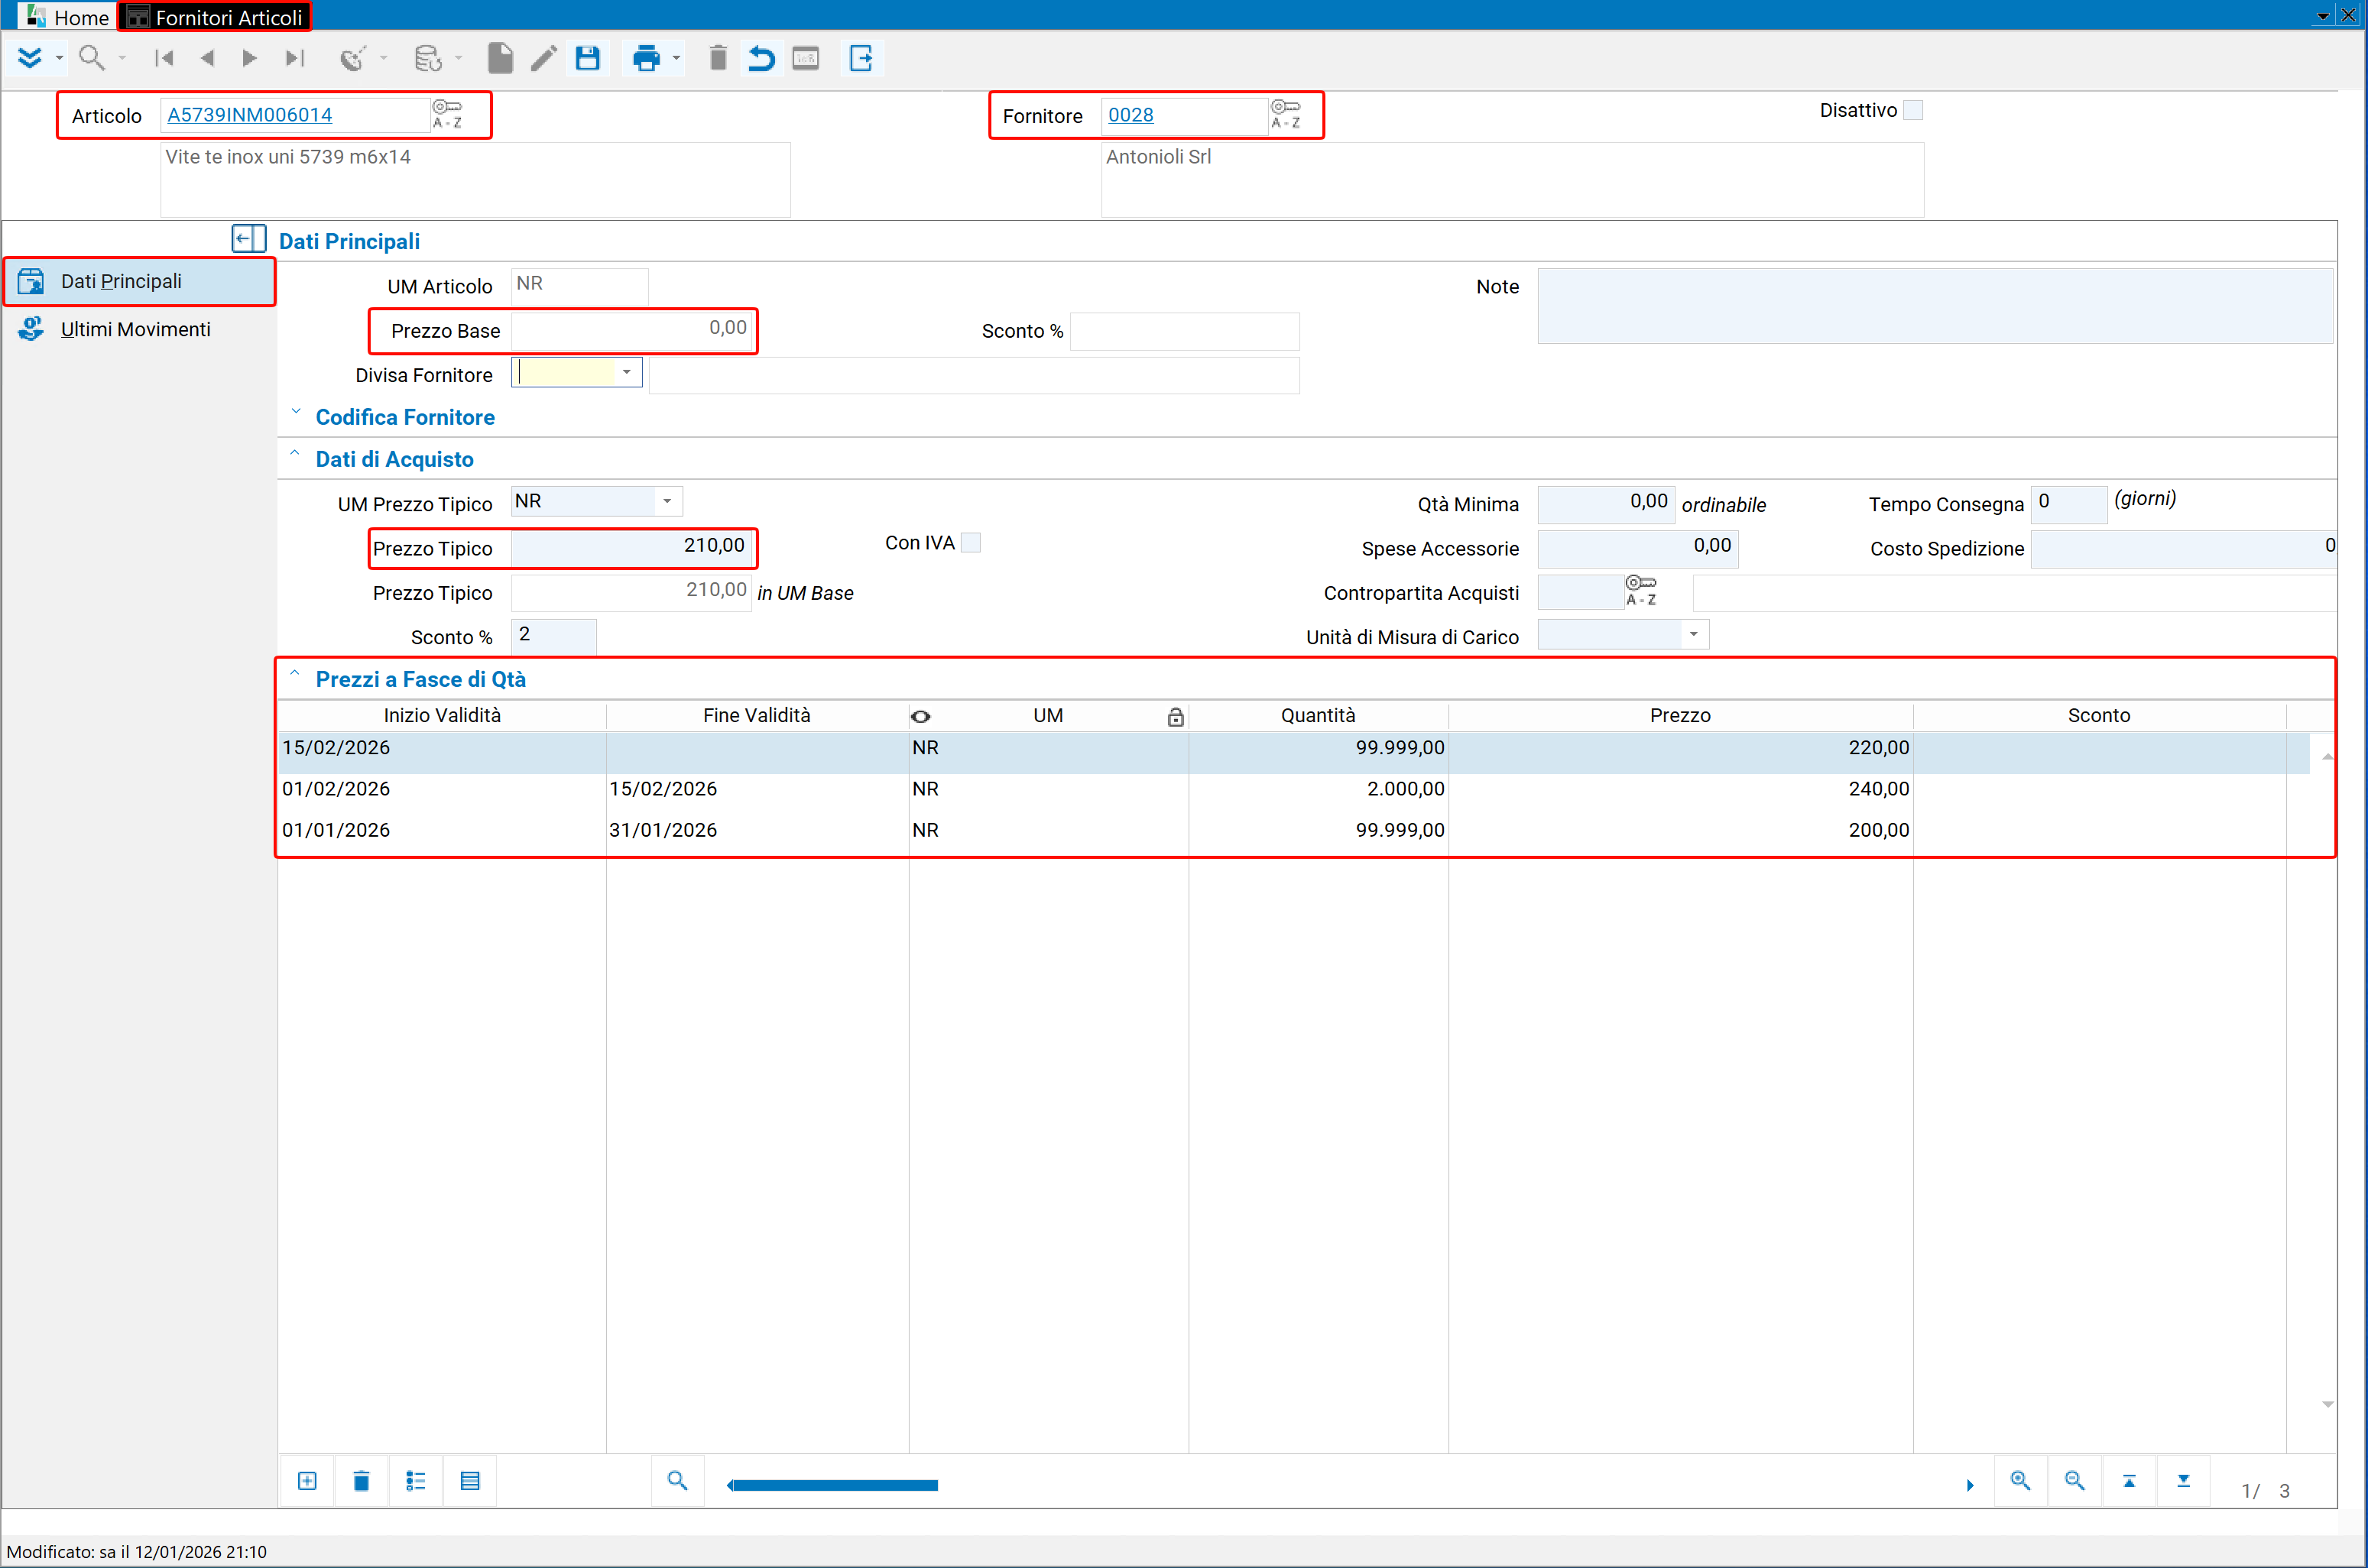
Task: Go to last record
Action: tap(294, 58)
